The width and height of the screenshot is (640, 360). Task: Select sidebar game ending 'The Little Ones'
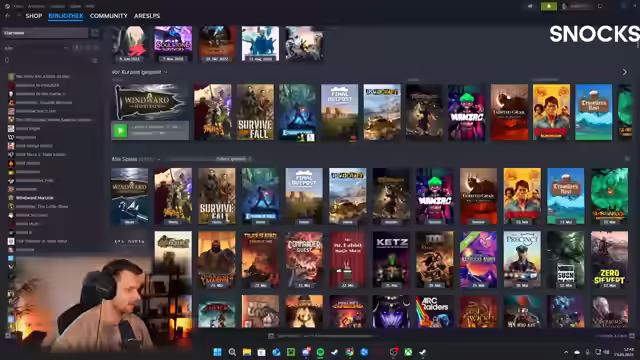pos(42,207)
